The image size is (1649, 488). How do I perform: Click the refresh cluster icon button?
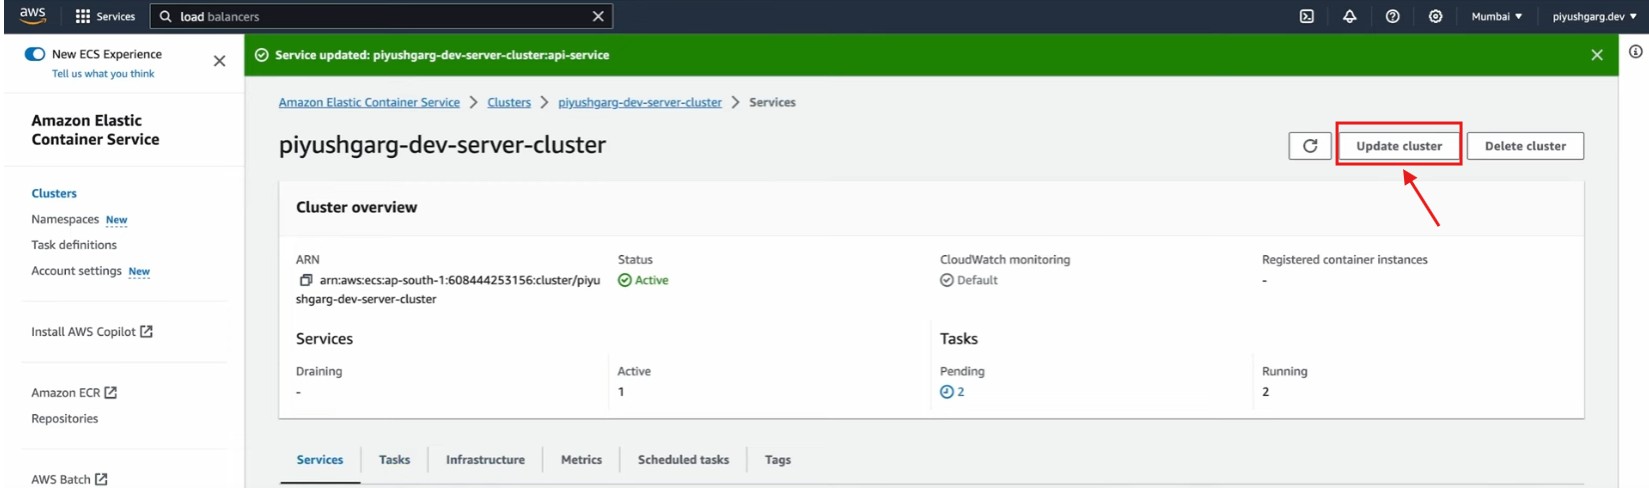[x=1310, y=146]
